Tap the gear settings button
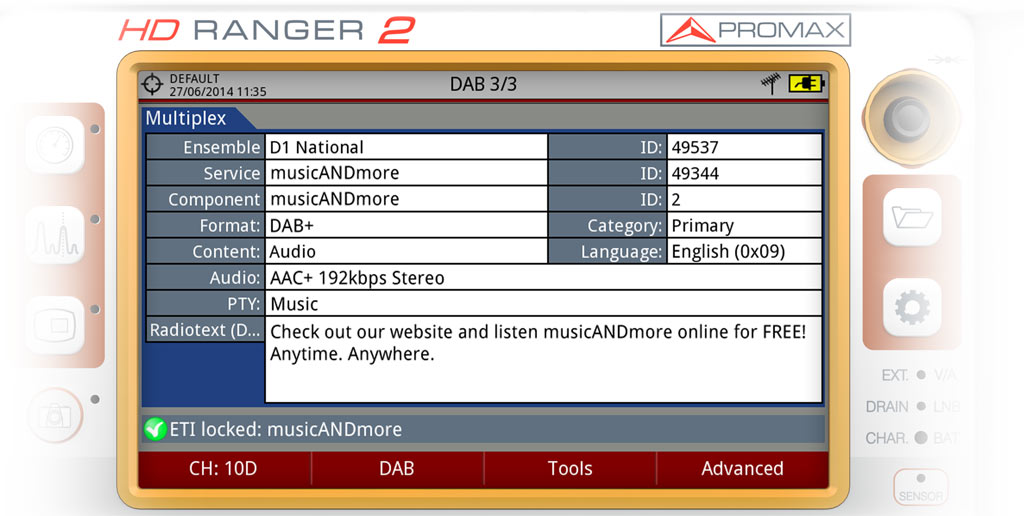The width and height of the screenshot is (1024, 516). tap(912, 307)
